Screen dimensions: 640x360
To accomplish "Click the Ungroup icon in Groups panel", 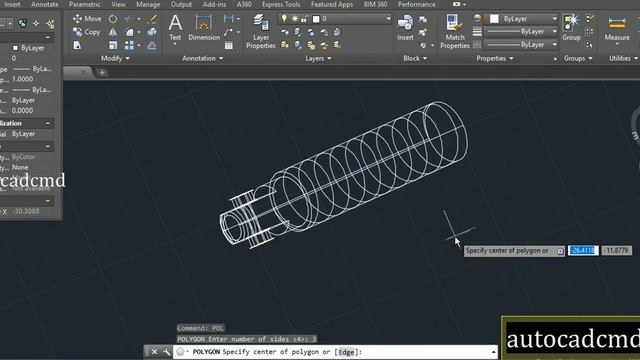I will point(589,19).
